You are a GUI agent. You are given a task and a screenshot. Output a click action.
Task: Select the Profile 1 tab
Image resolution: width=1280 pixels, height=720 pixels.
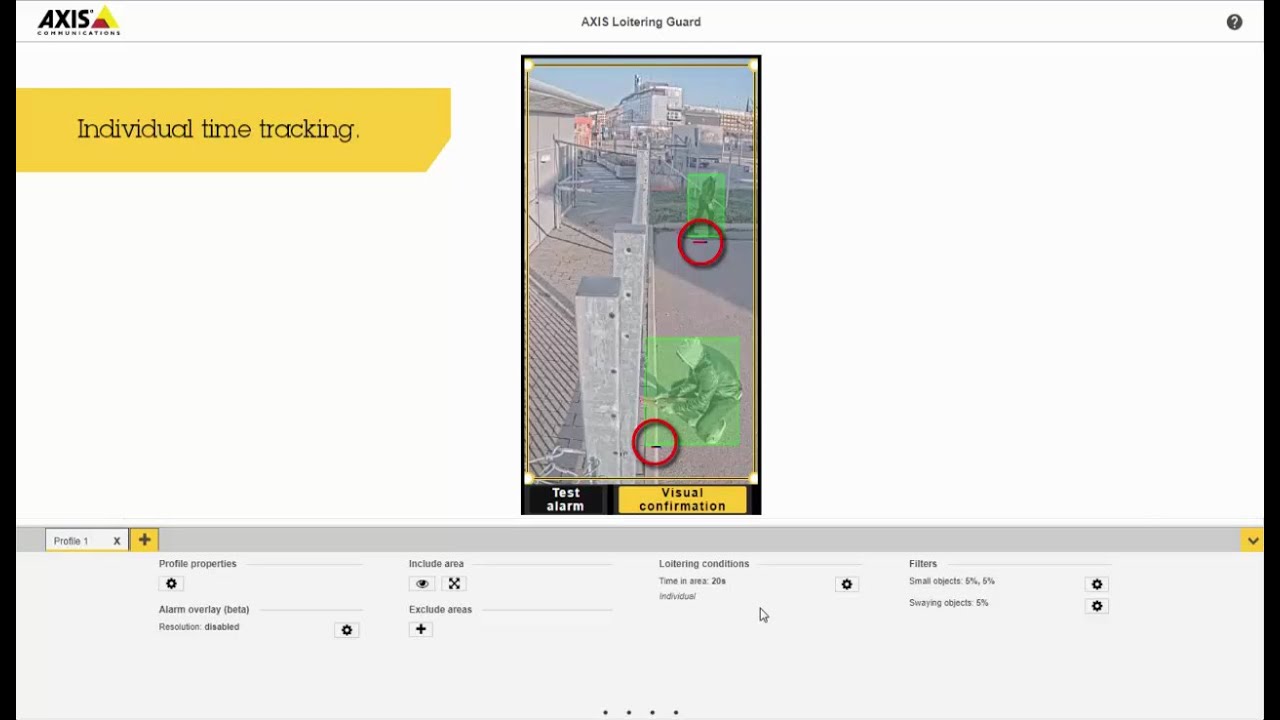click(86, 540)
